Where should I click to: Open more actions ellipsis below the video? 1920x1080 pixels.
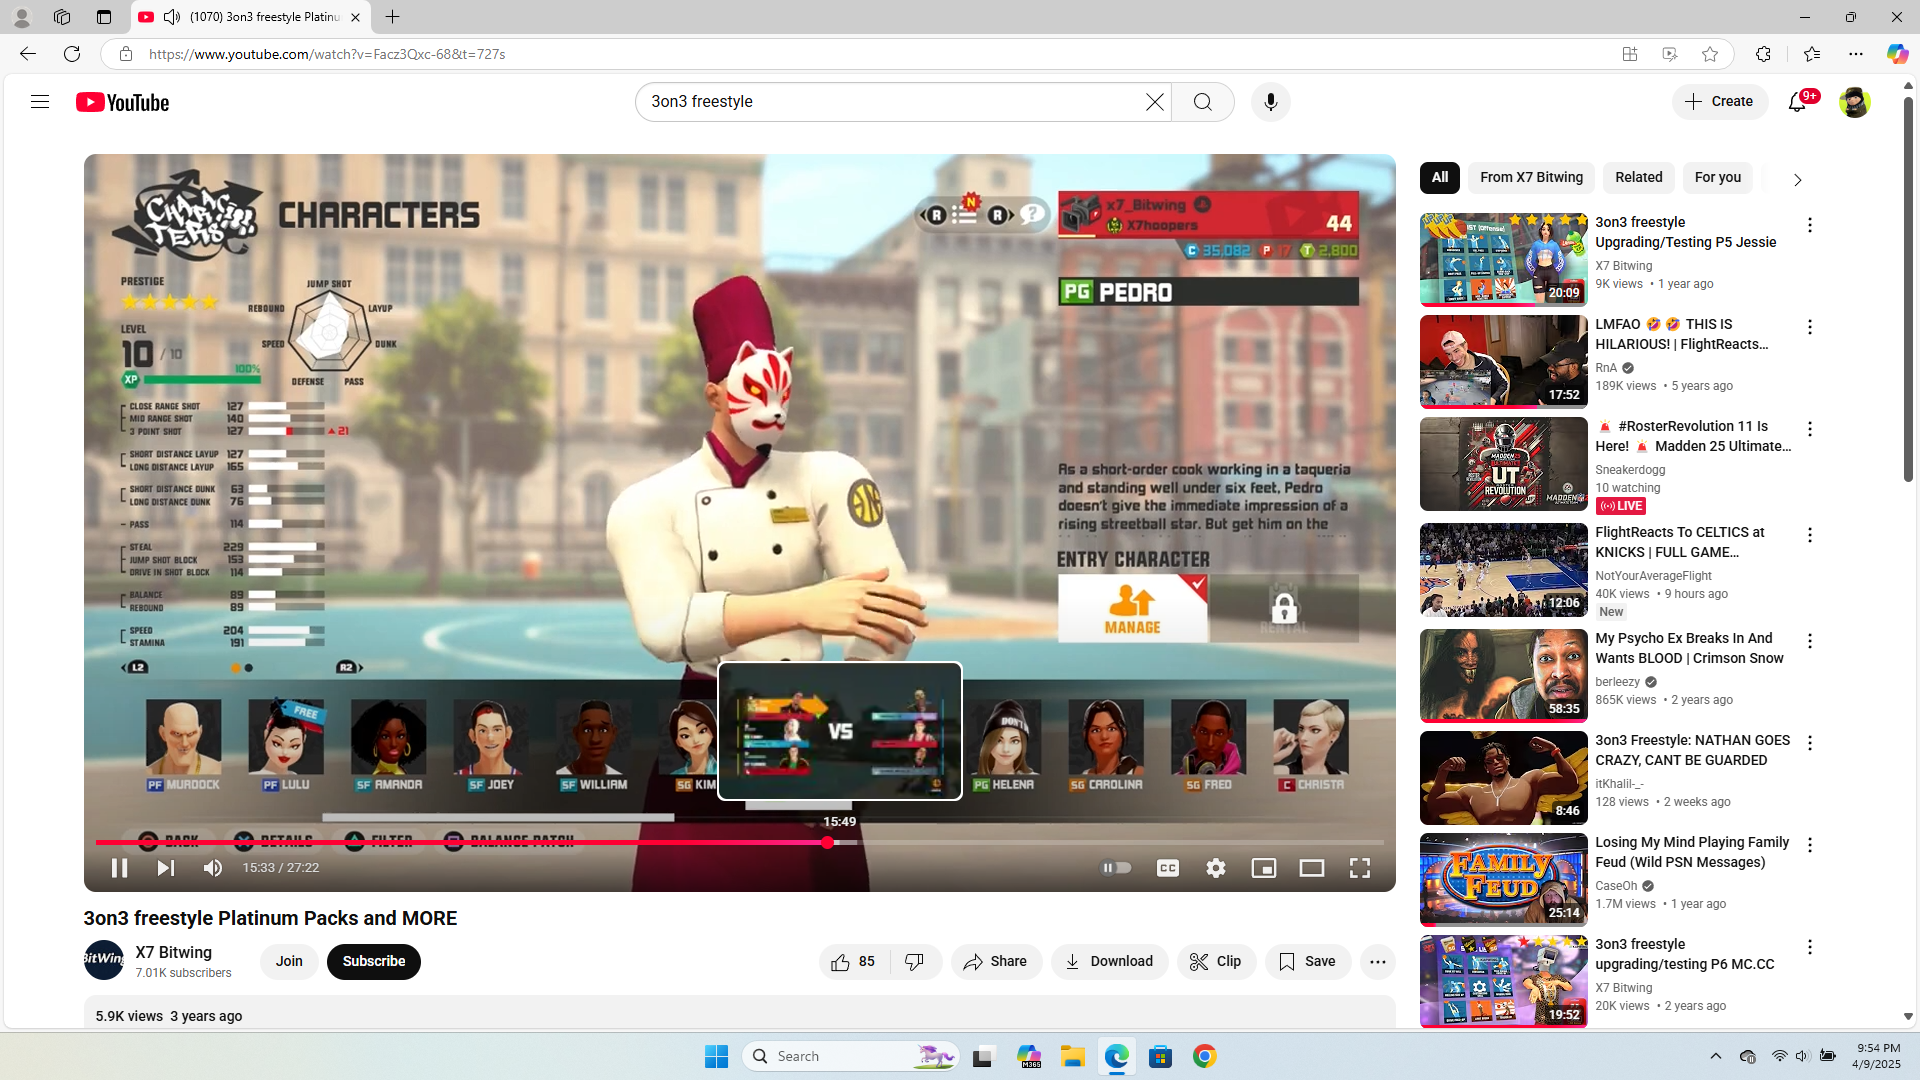click(1377, 962)
